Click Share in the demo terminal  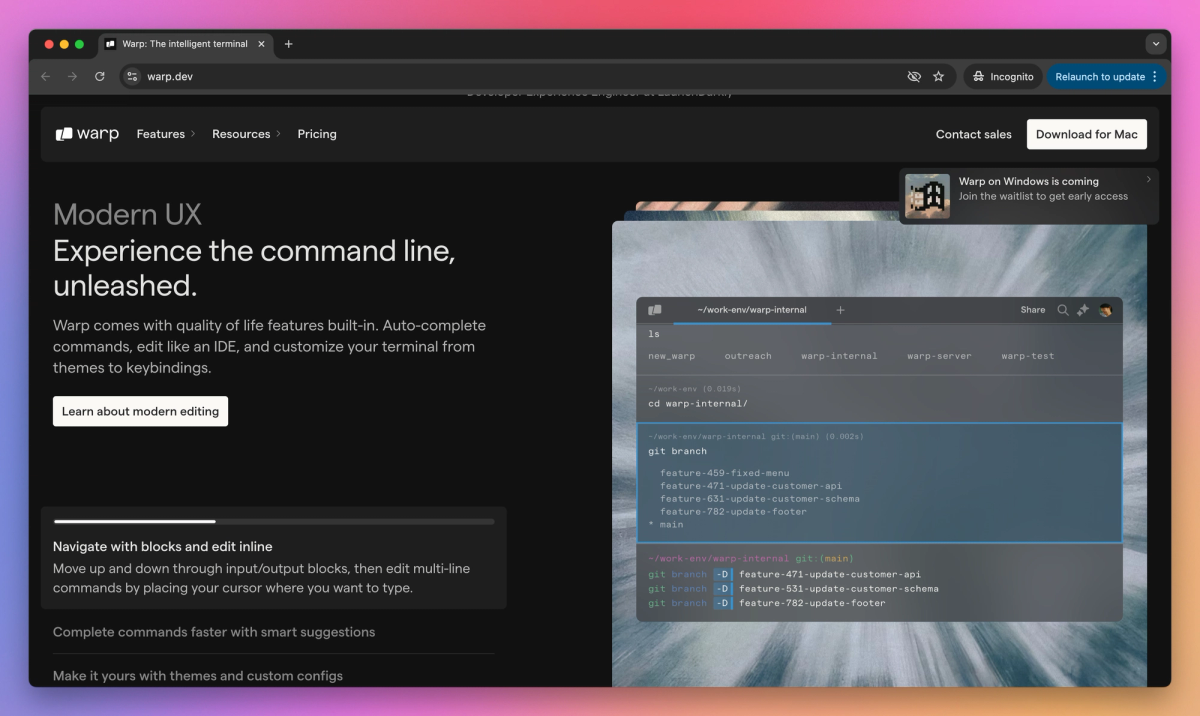[x=1033, y=310]
